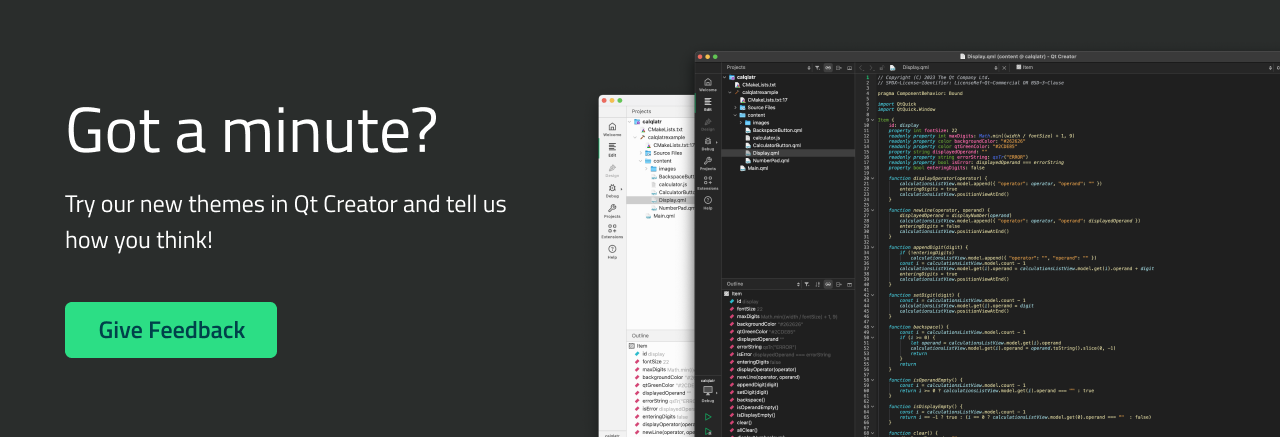Viewport: 1280px width, 437px height.
Task: Click split icon in dark Projects panel toolbar
Action: pos(839,67)
